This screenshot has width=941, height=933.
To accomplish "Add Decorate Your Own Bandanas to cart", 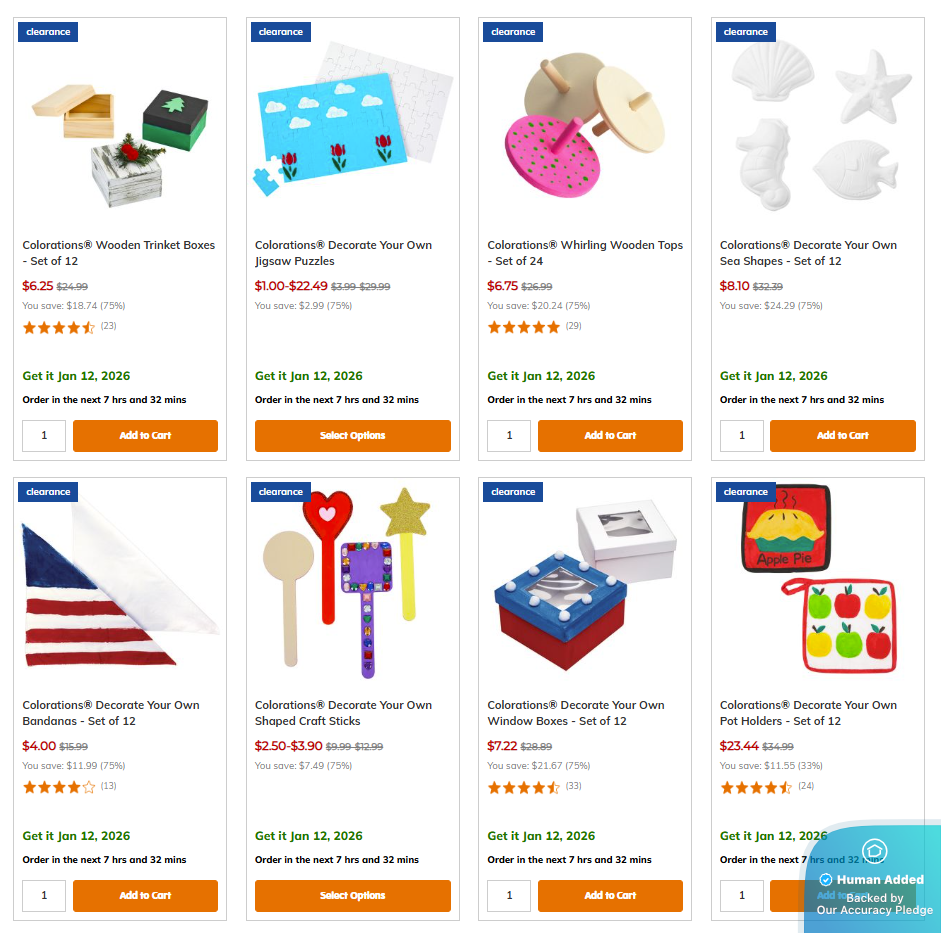I will coord(145,895).
